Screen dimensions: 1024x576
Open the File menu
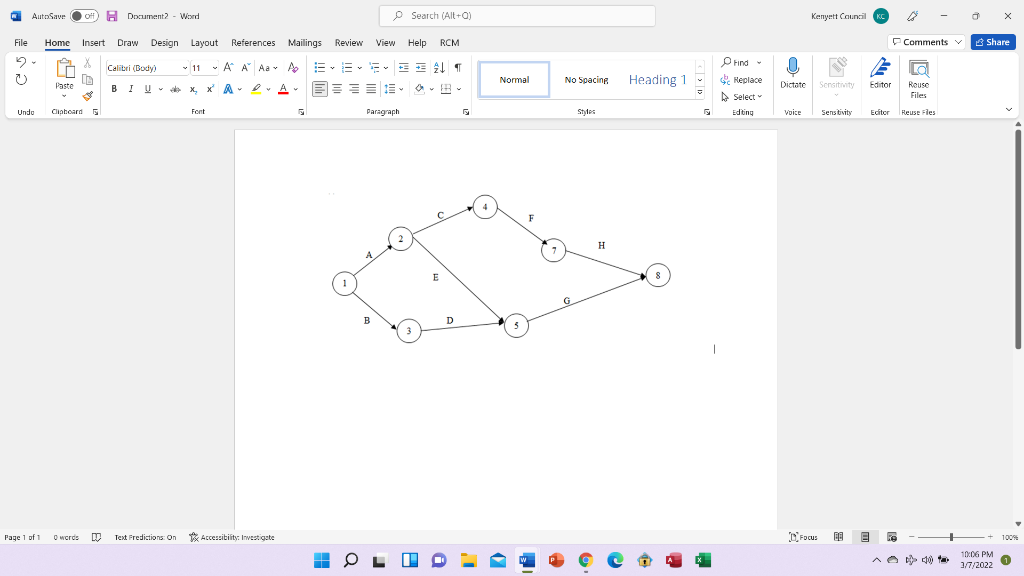click(x=21, y=42)
